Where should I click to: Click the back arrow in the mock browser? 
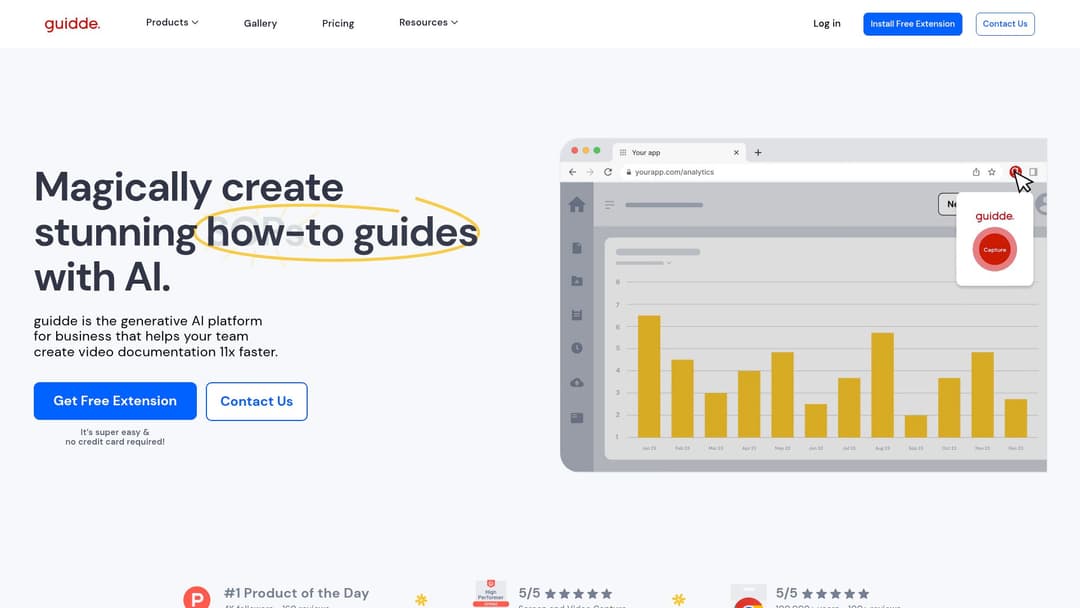click(572, 172)
